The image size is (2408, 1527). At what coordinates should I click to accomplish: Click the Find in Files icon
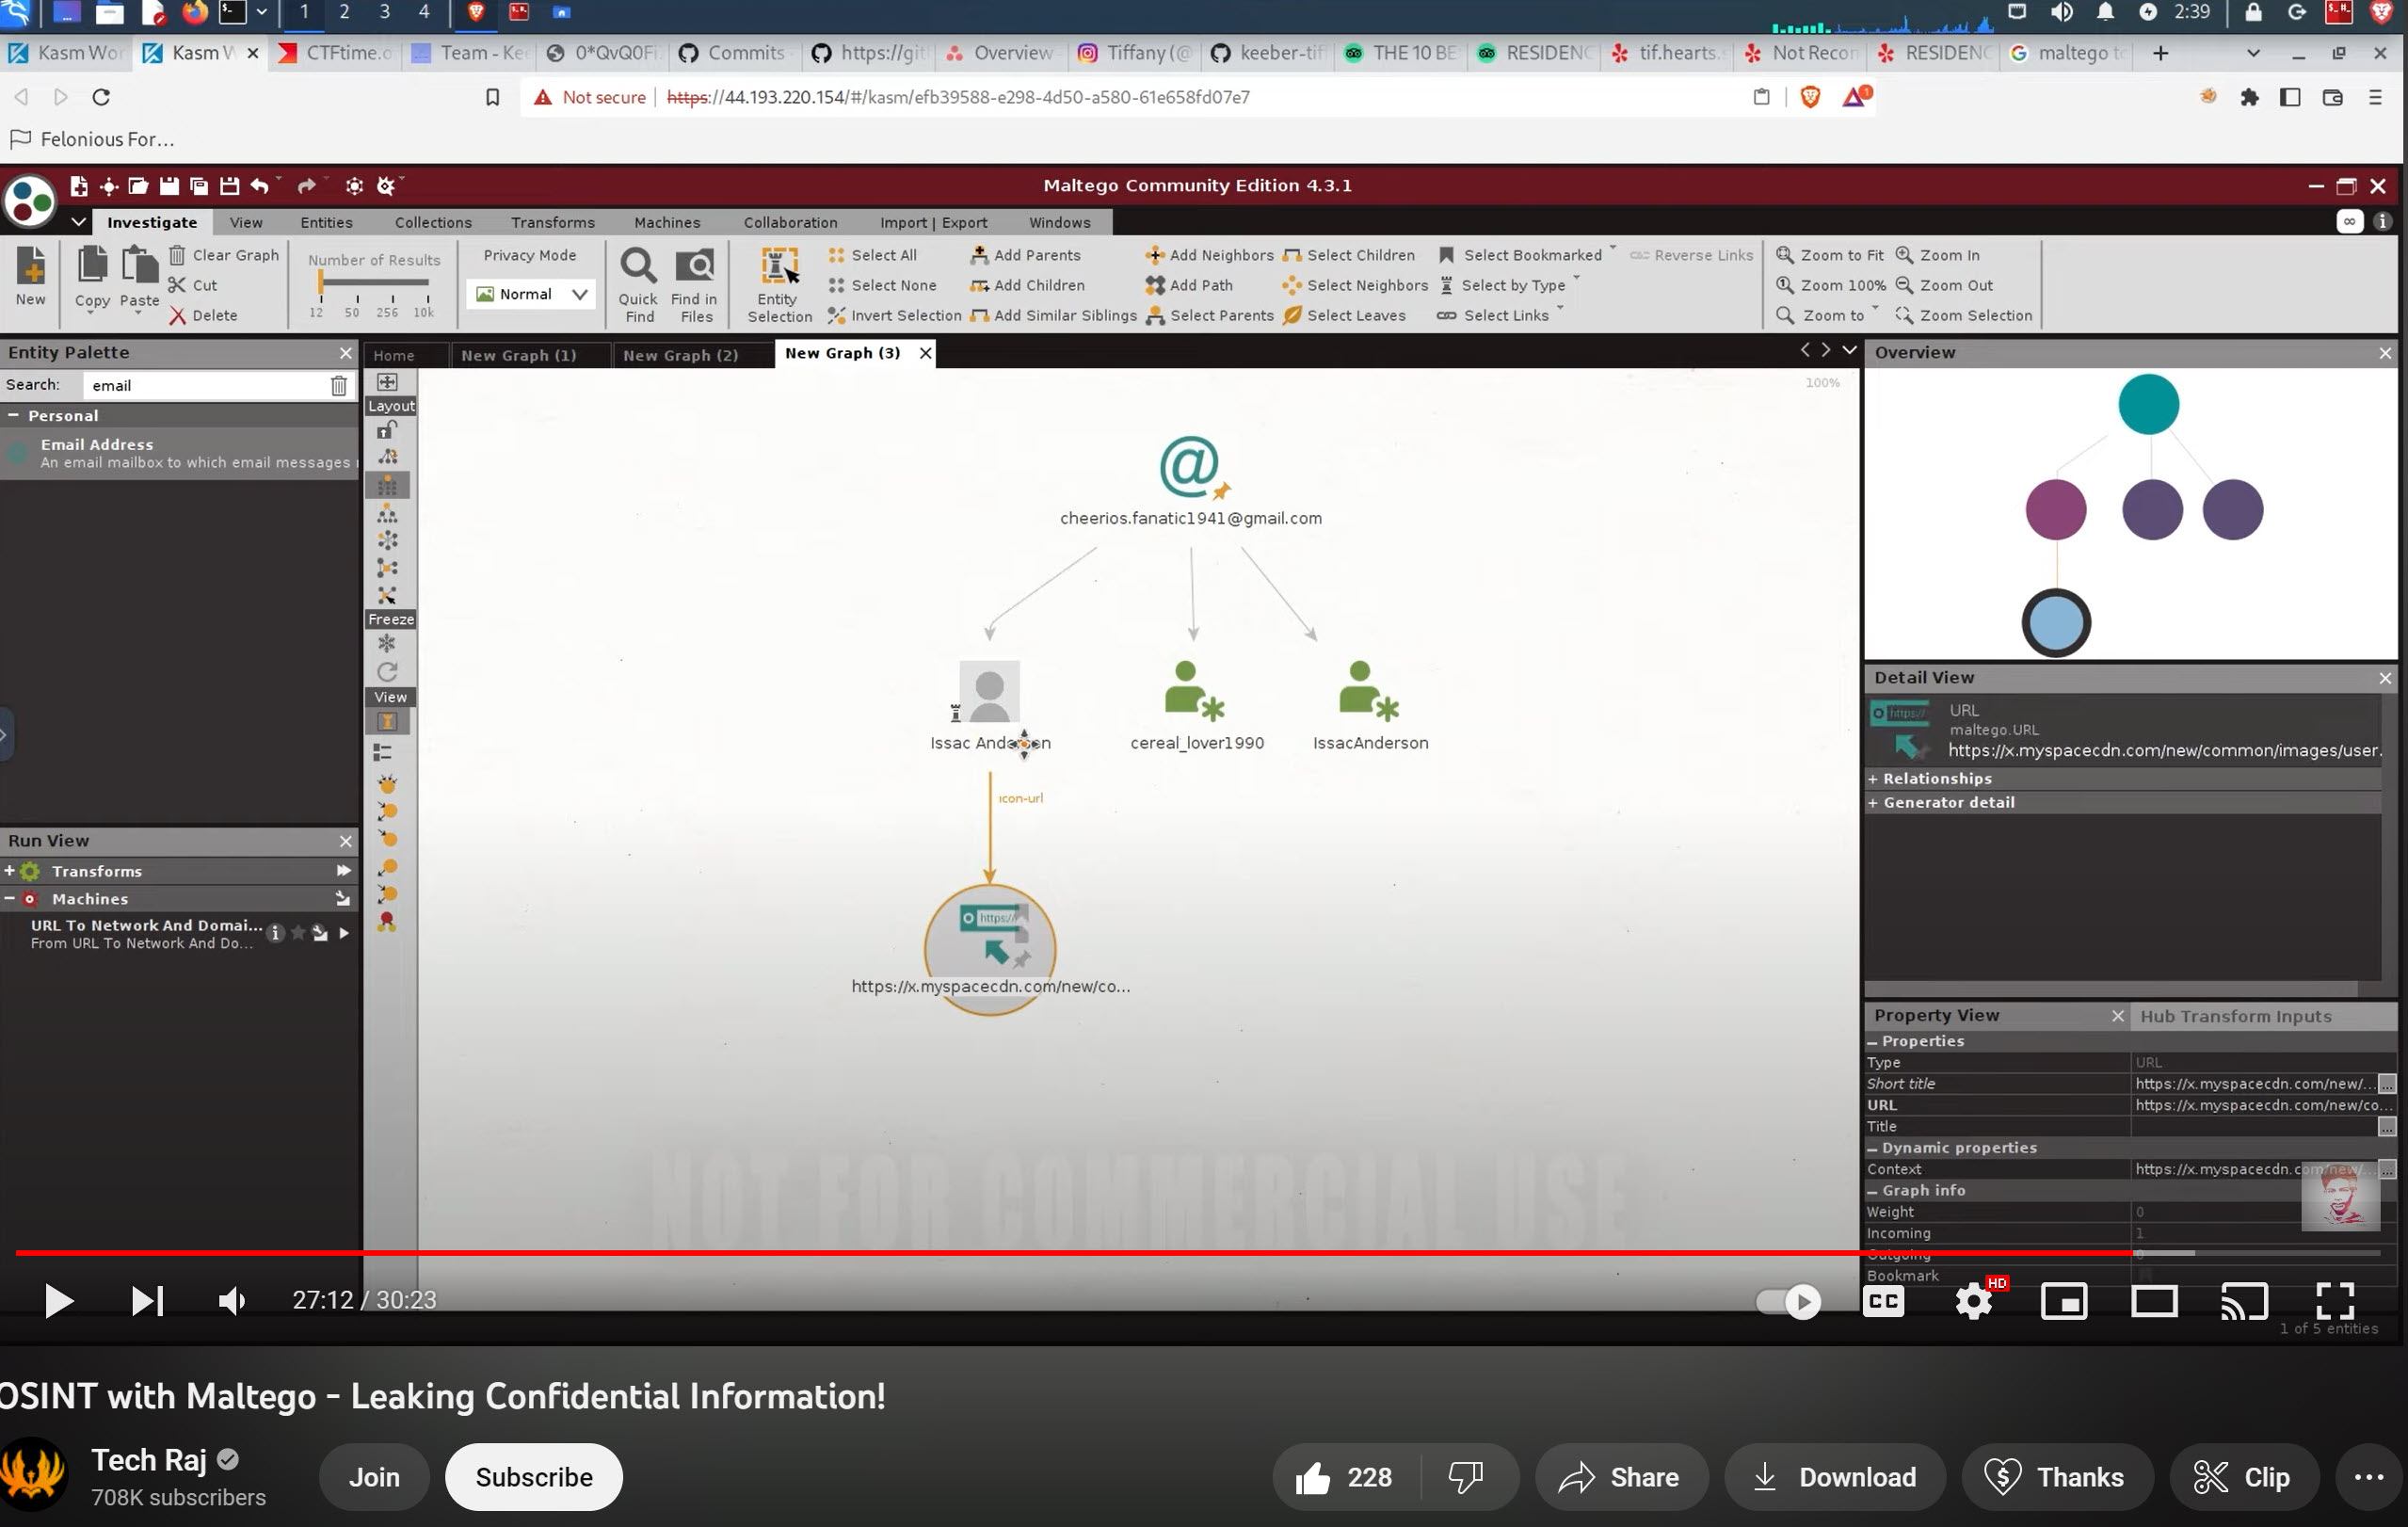click(x=694, y=266)
